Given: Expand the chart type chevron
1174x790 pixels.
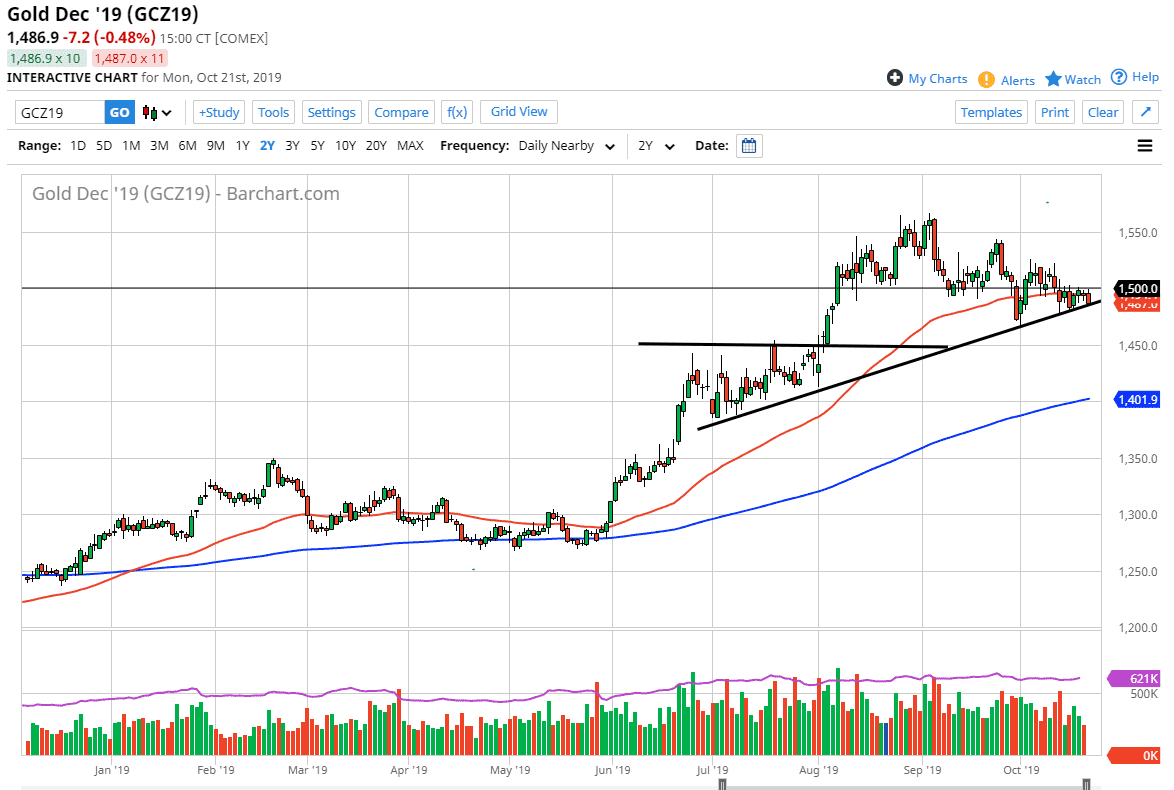Looking at the screenshot, I should click(166, 112).
